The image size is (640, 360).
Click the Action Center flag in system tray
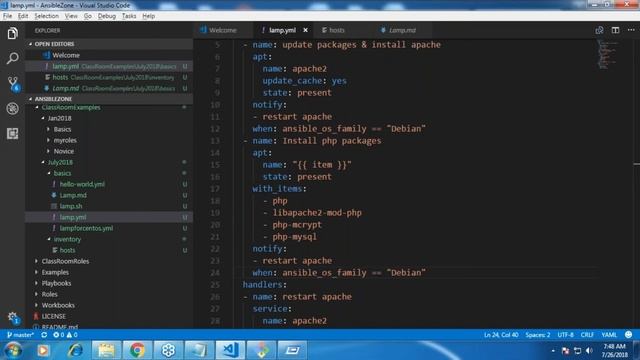click(565, 351)
